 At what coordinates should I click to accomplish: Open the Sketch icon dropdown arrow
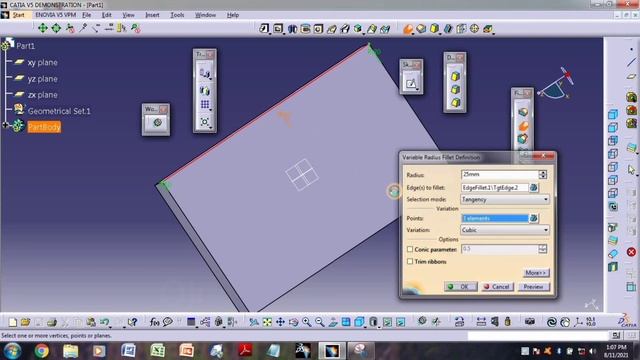coord(417,89)
